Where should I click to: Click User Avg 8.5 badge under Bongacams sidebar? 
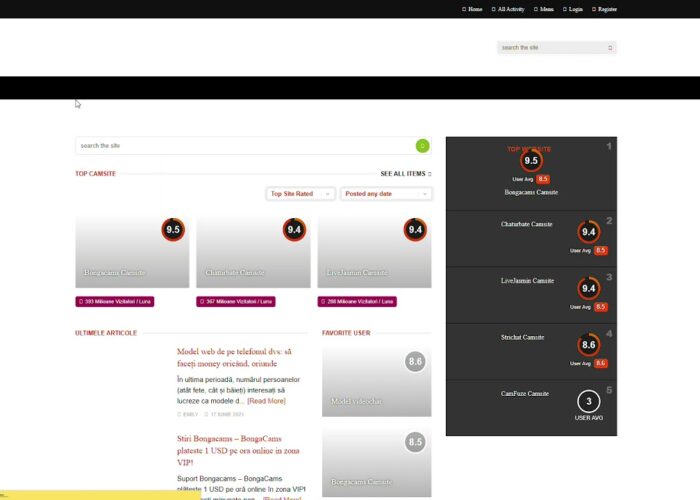pyautogui.click(x=543, y=179)
